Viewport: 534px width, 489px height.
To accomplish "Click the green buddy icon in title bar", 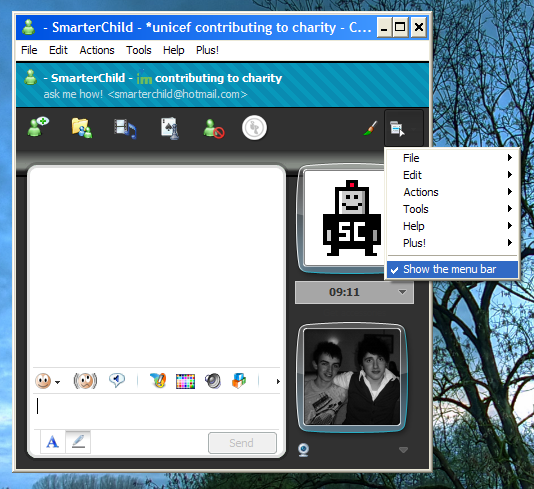I will pyautogui.click(x=29, y=27).
